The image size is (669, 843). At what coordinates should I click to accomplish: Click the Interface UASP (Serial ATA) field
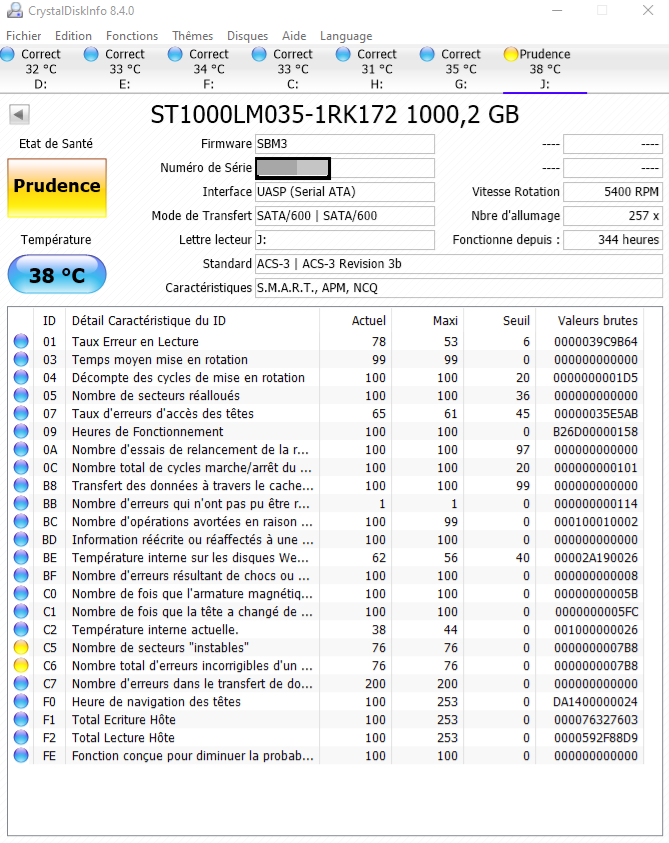click(345, 192)
